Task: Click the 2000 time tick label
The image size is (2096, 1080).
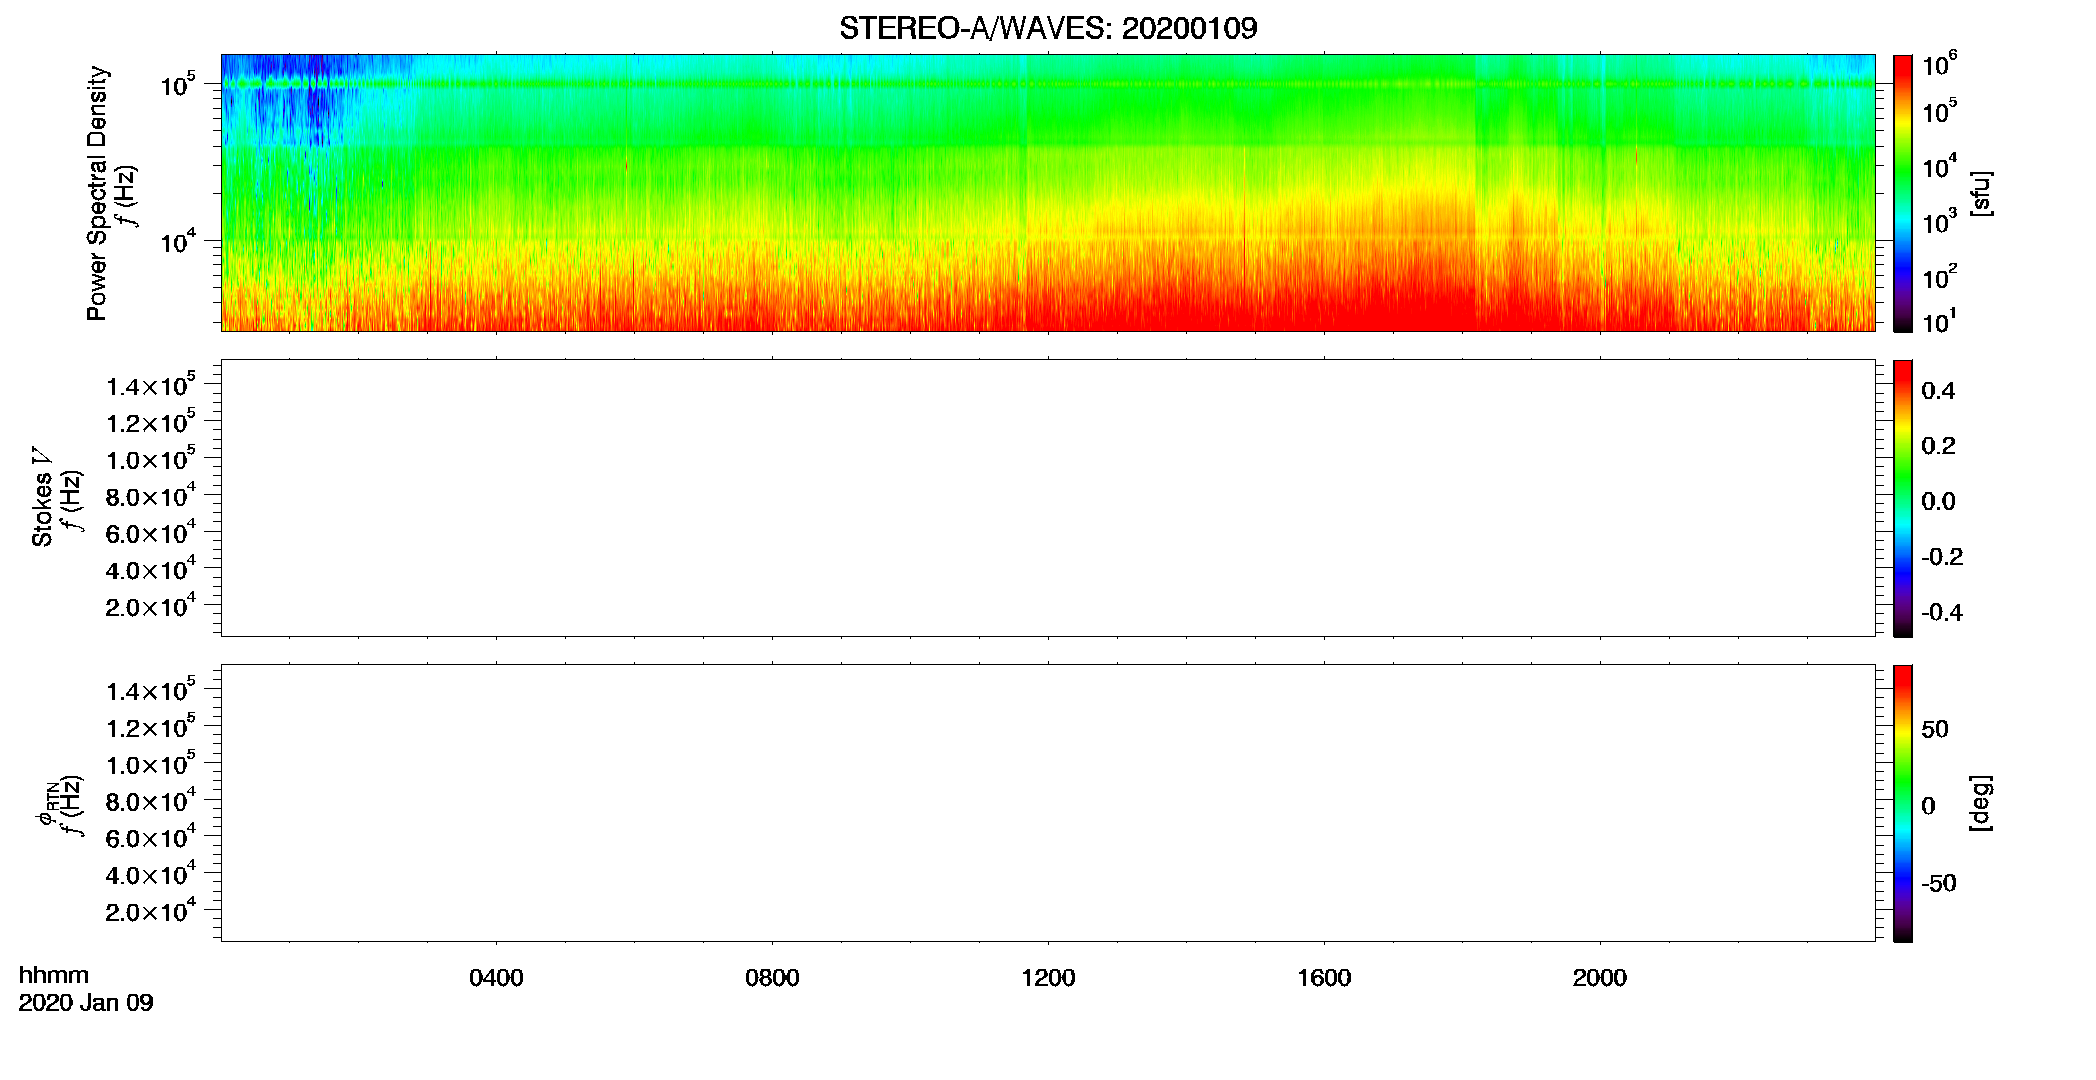Action: click(x=1600, y=978)
